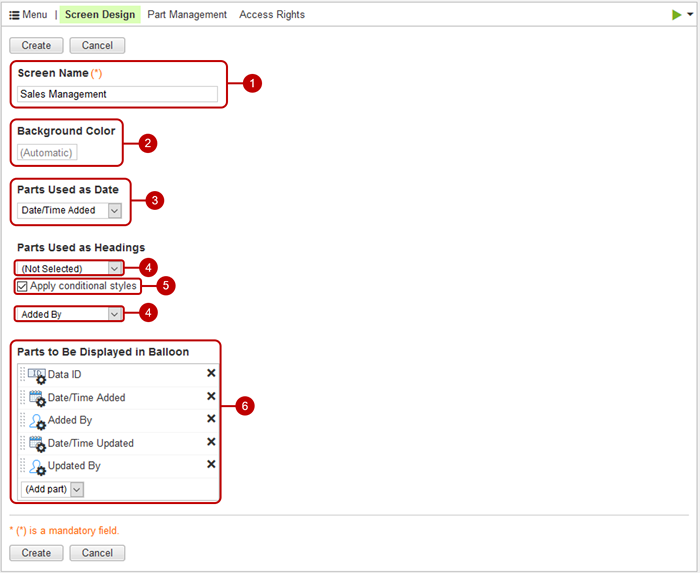Grab the drag handle of Added By row

point(23,420)
